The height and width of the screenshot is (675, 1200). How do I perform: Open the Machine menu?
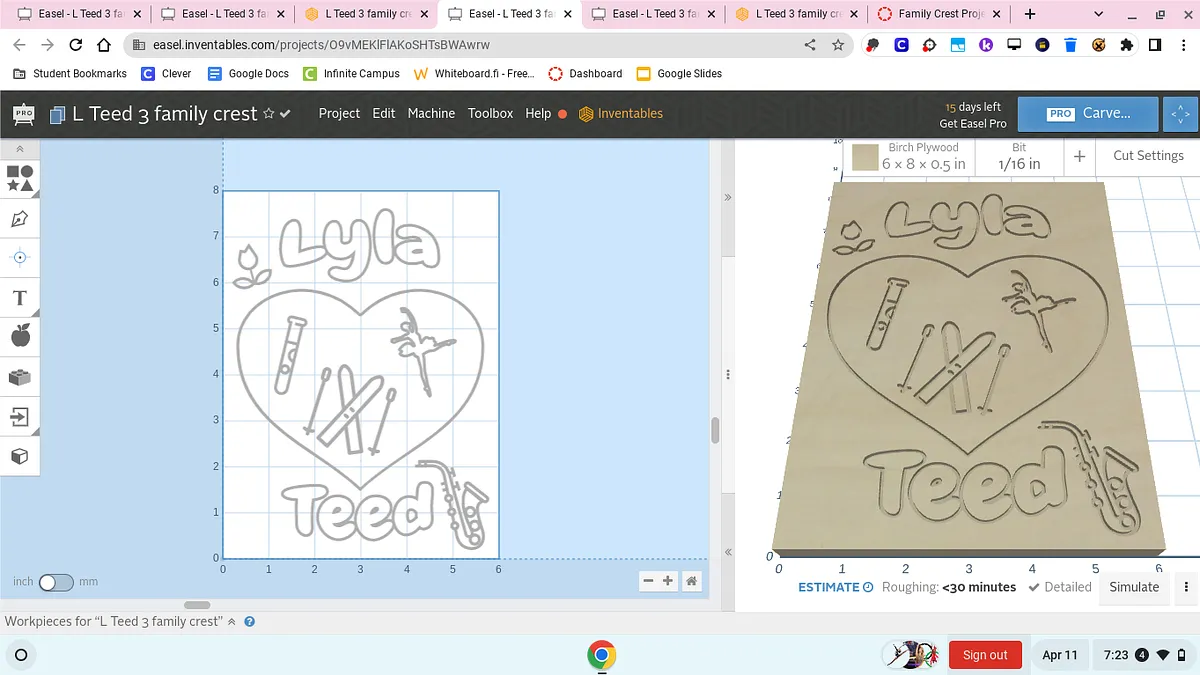431,114
